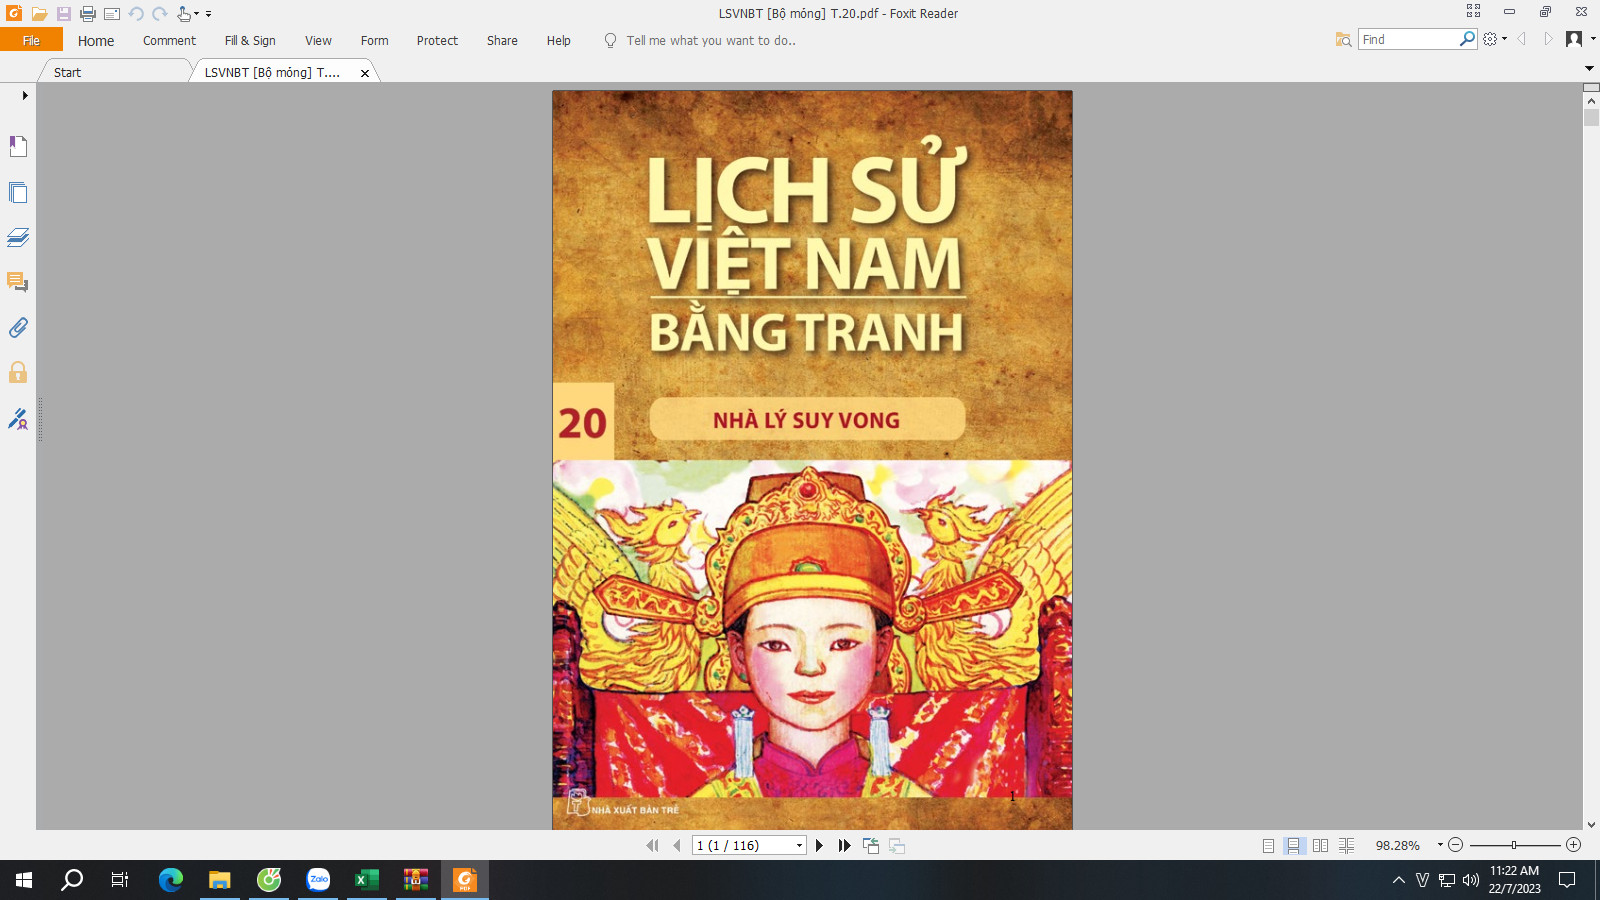Open the Fill & Sign ribbon tab
Image resolution: width=1600 pixels, height=900 pixels.
[250, 41]
